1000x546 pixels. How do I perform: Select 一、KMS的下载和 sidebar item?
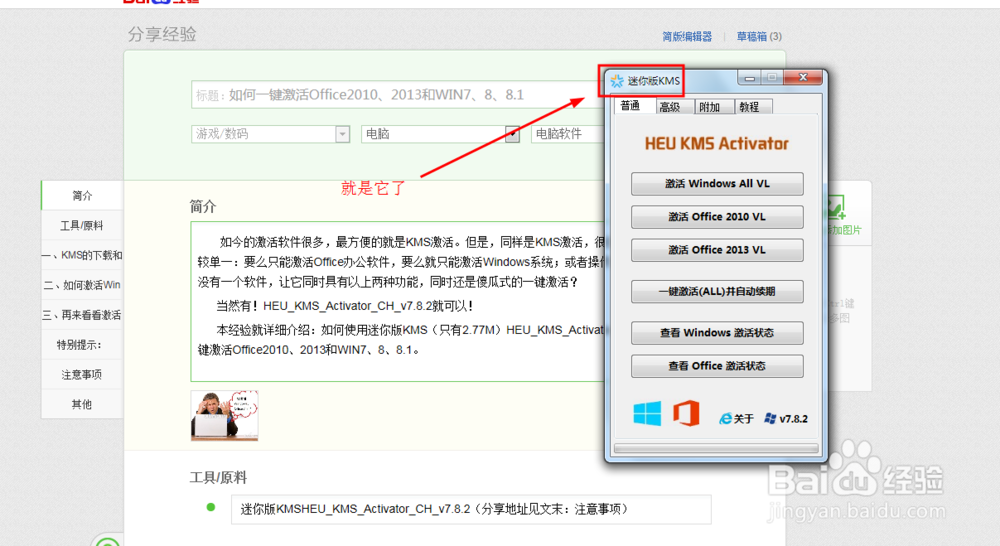[82, 255]
